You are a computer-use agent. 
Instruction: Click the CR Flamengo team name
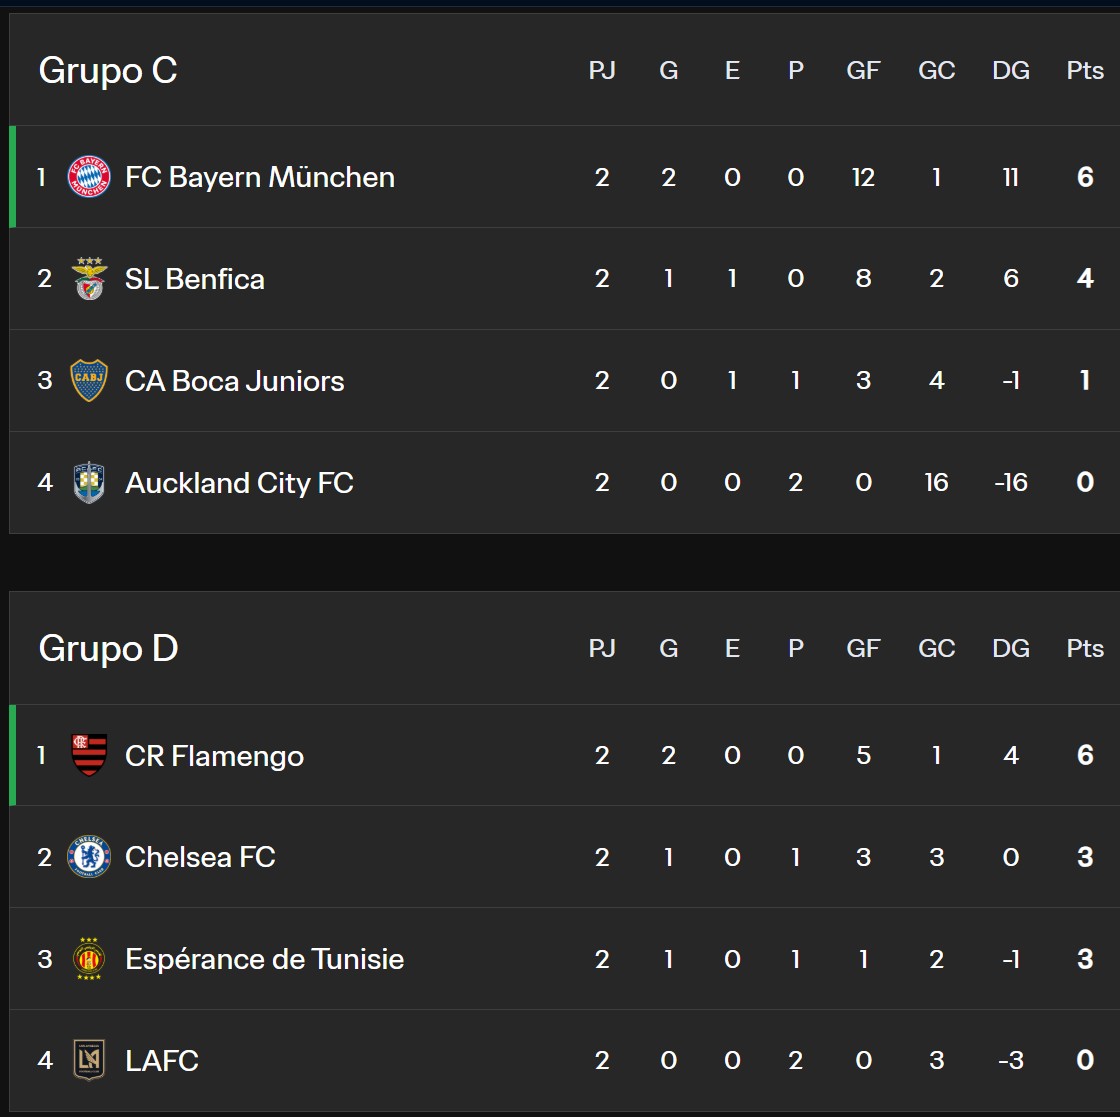click(x=214, y=755)
